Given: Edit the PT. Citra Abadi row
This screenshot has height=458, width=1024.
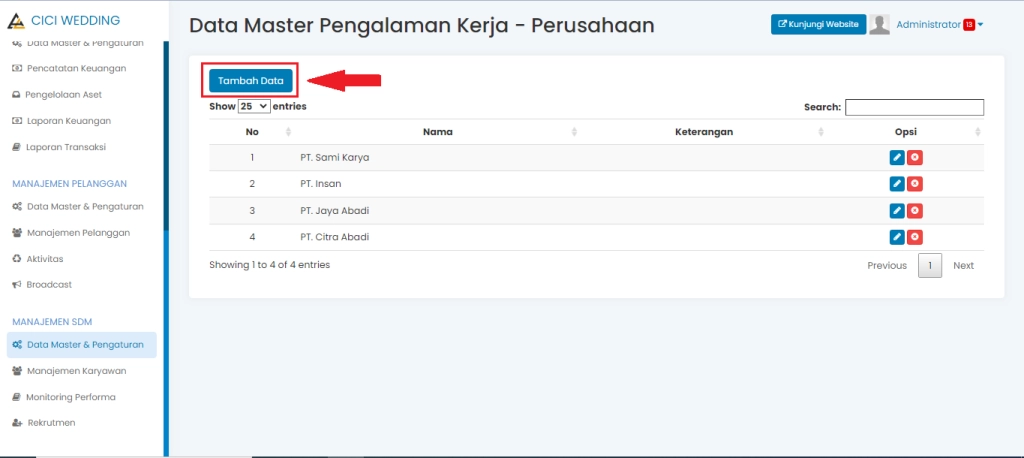Looking at the screenshot, I should pos(897,237).
